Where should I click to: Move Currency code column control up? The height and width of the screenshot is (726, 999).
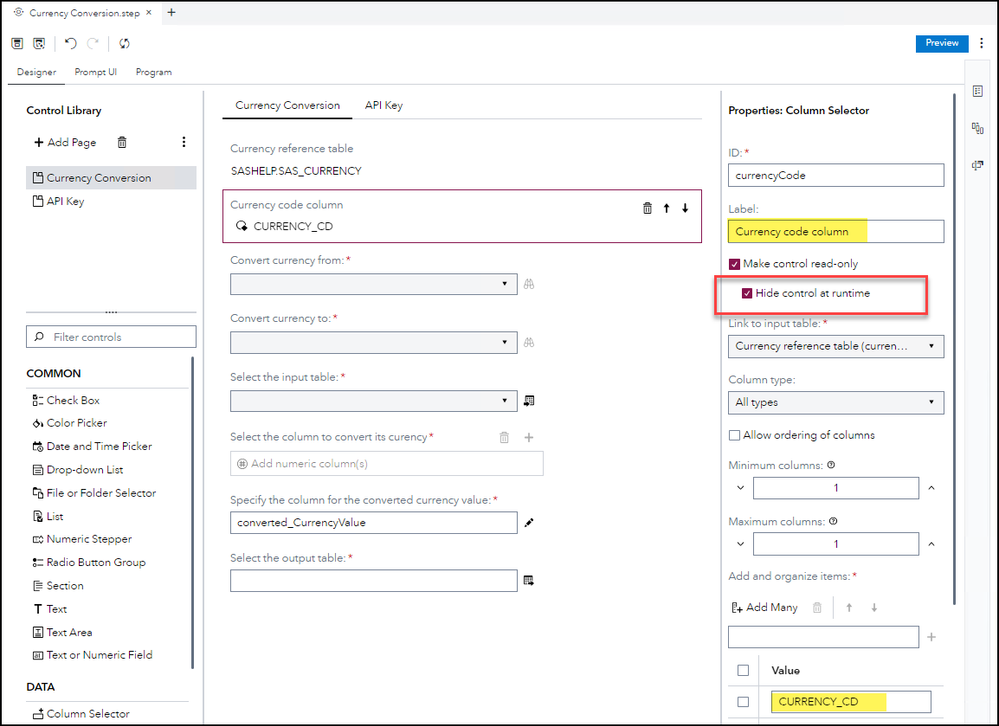[x=666, y=208]
